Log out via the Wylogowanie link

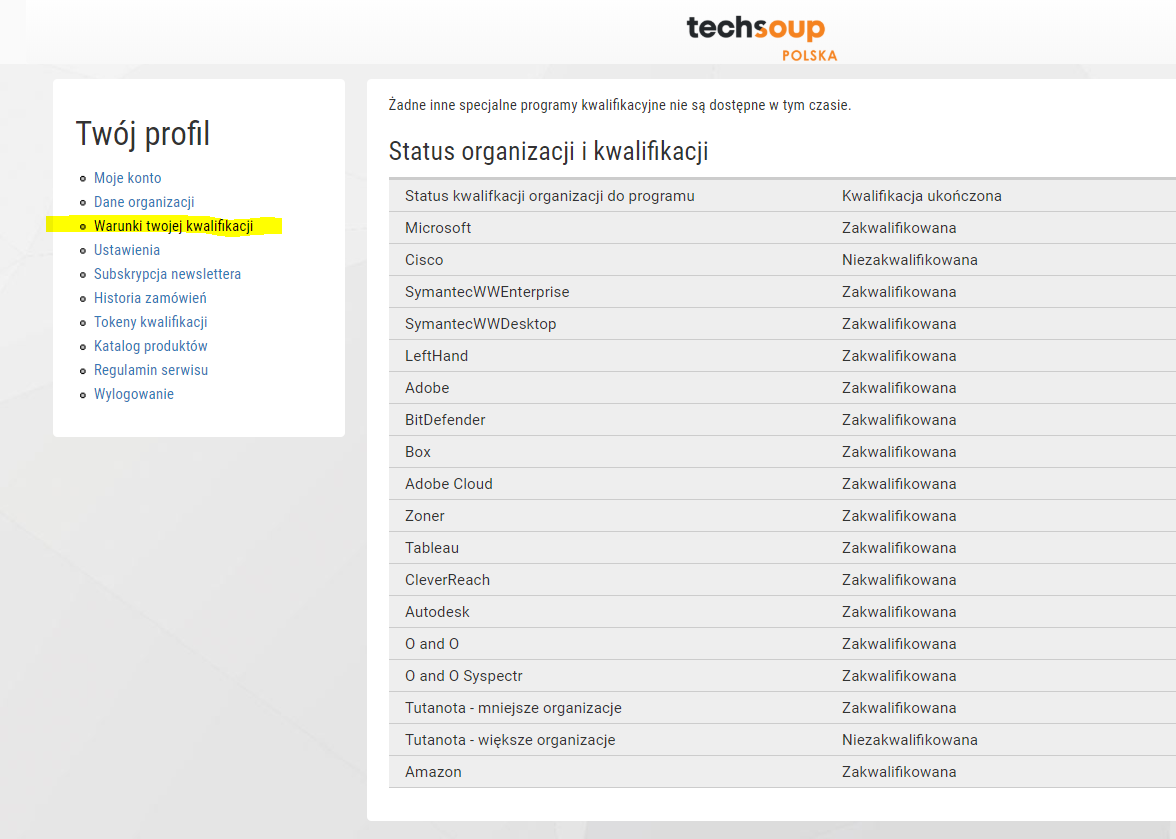pos(134,394)
